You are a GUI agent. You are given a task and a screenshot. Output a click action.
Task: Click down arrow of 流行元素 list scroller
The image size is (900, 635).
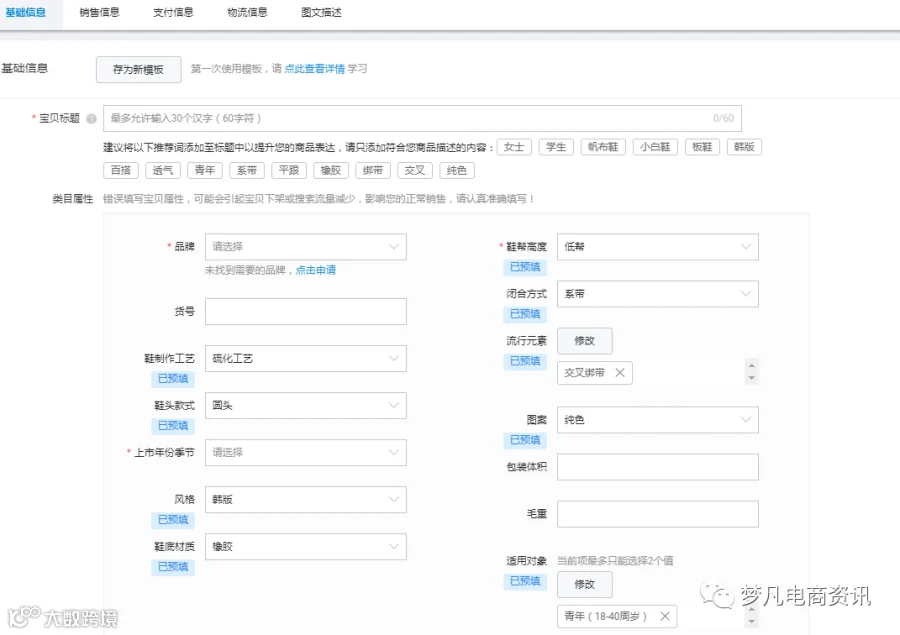click(x=751, y=378)
